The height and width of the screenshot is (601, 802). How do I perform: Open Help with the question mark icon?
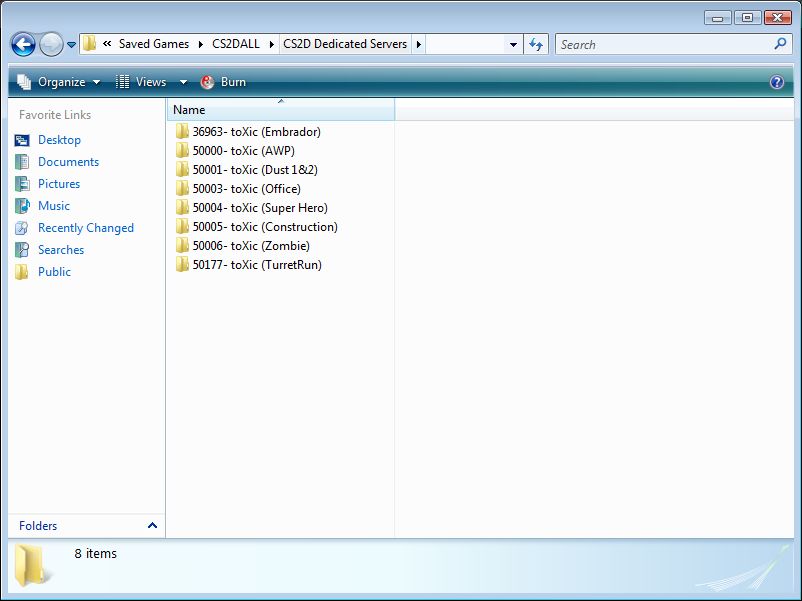776,82
